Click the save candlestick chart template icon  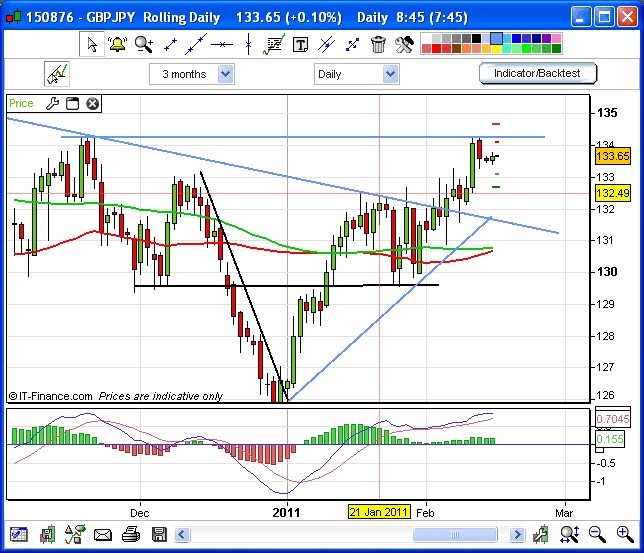(47, 534)
